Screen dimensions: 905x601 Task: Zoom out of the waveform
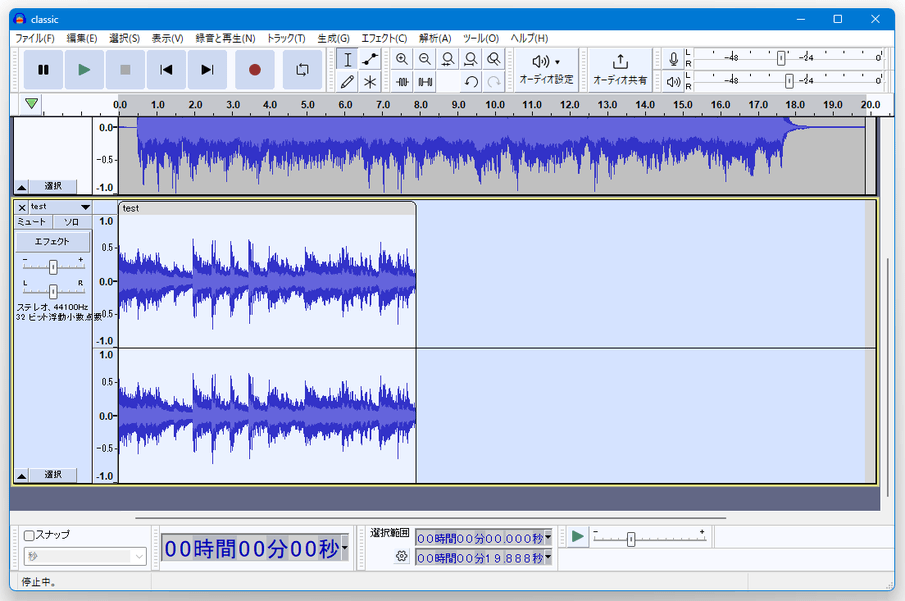point(425,59)
